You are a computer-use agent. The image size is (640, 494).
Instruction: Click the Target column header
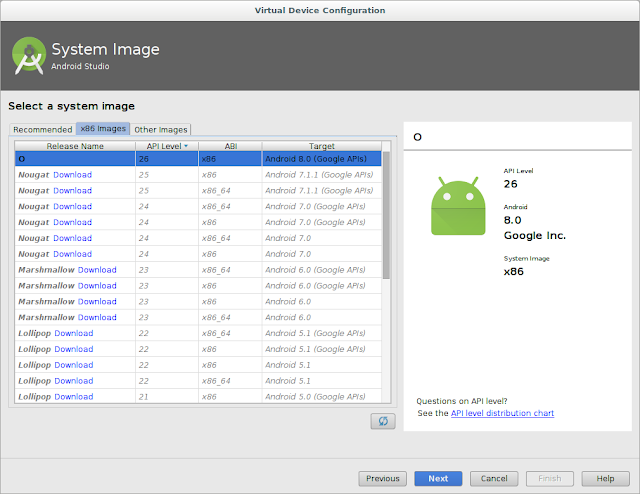tap(322, 146)
